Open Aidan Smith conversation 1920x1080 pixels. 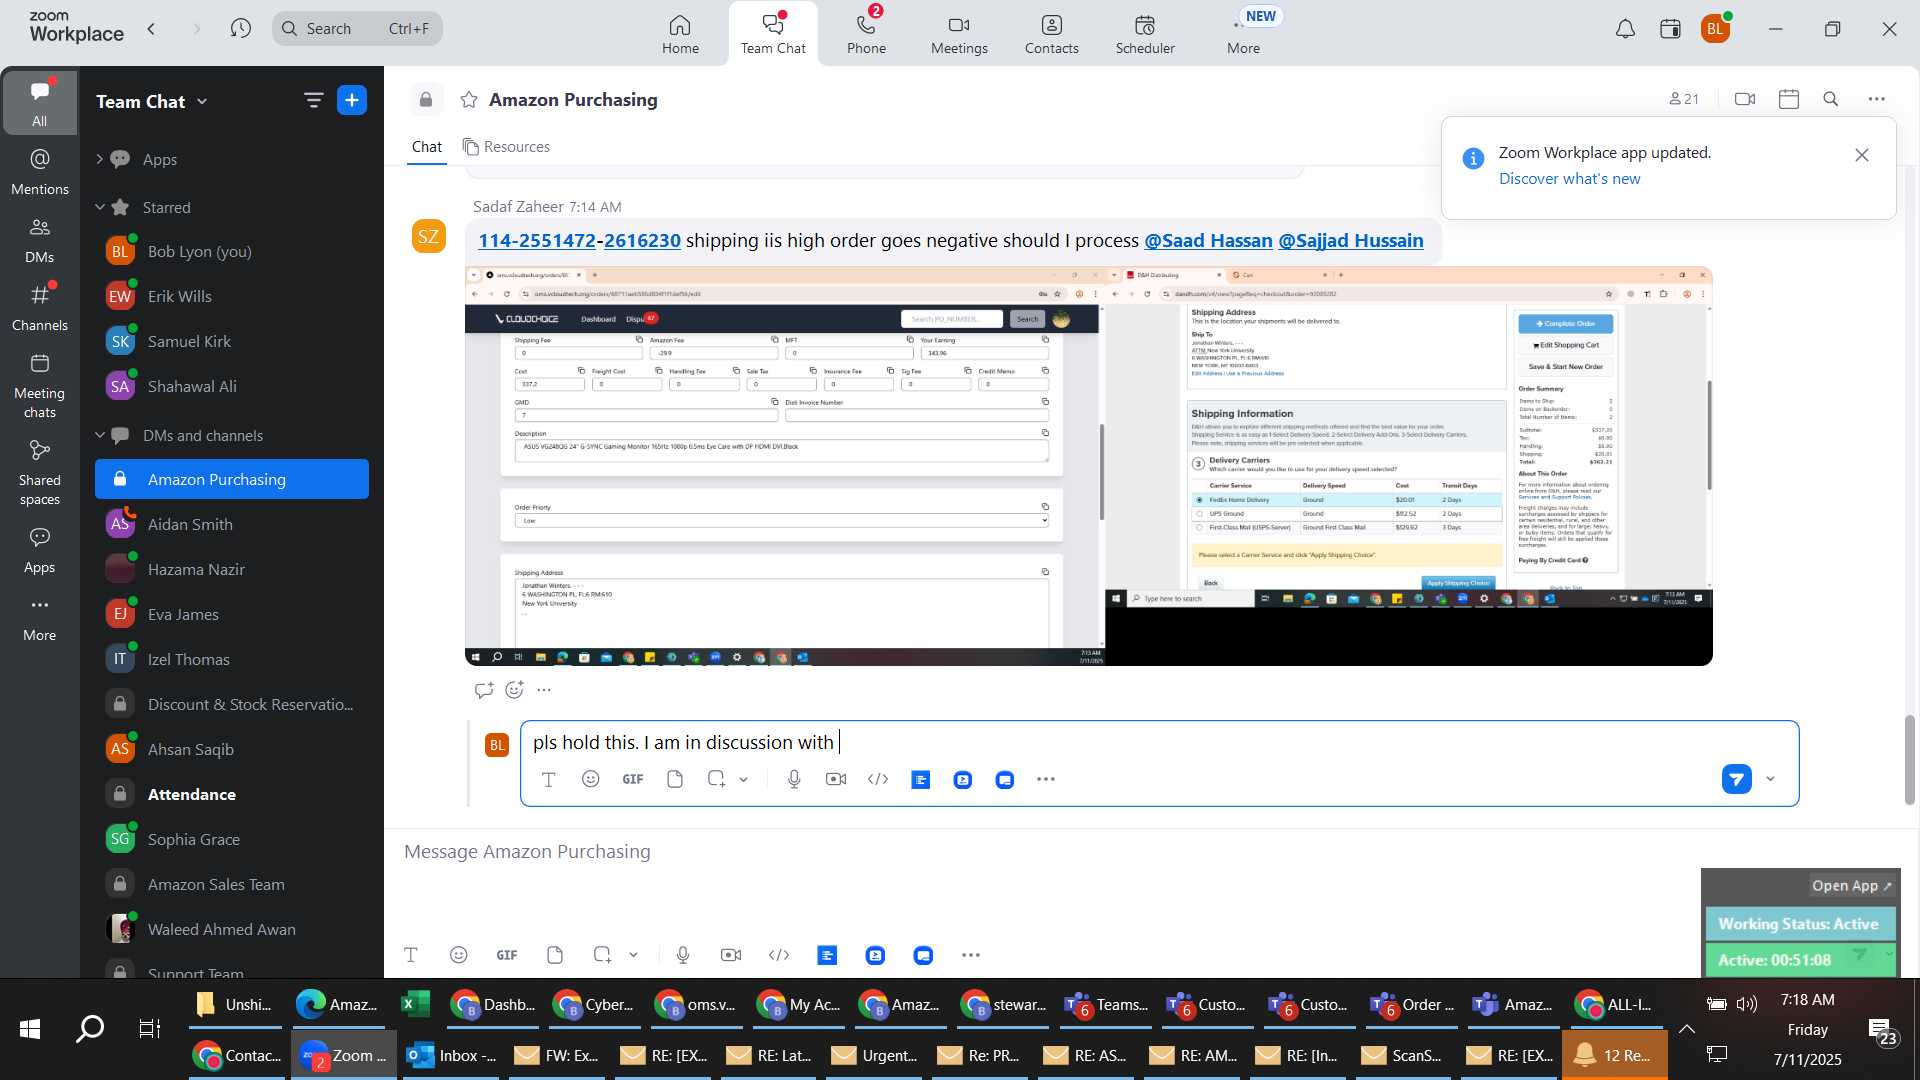click(x=232, y=524)
